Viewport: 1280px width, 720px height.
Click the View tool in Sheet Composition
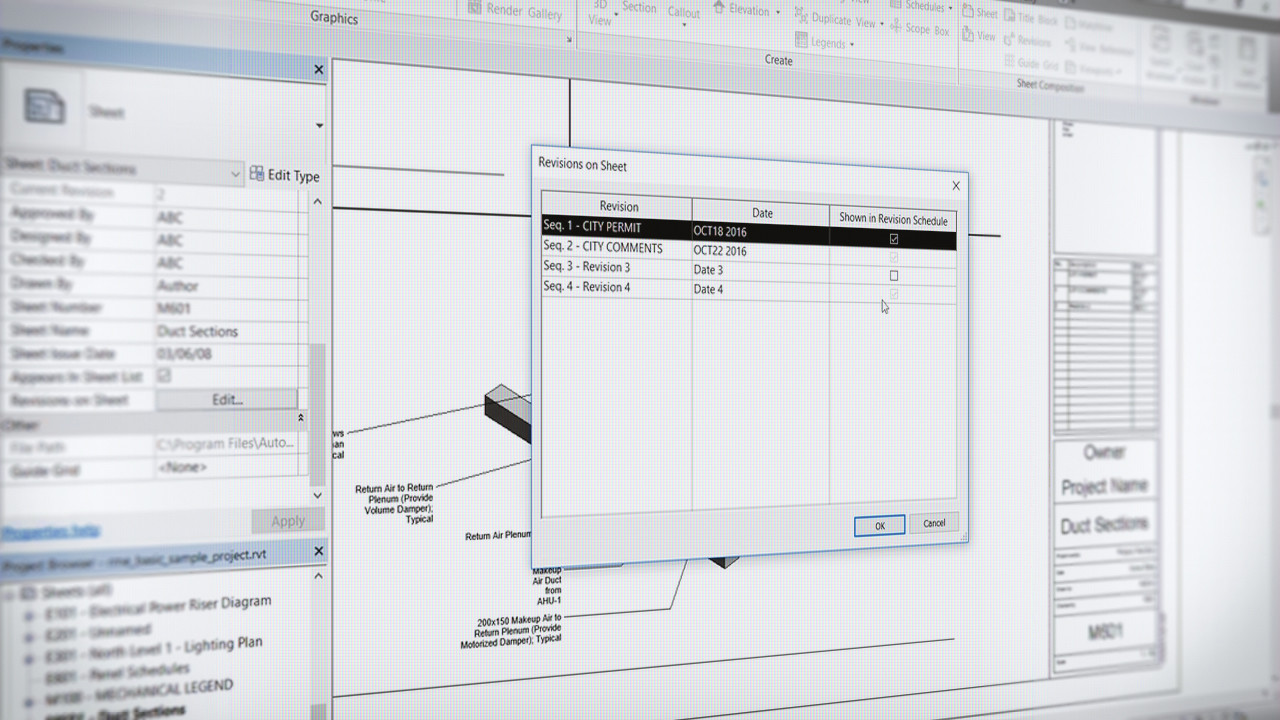click(x=979, y=35)
